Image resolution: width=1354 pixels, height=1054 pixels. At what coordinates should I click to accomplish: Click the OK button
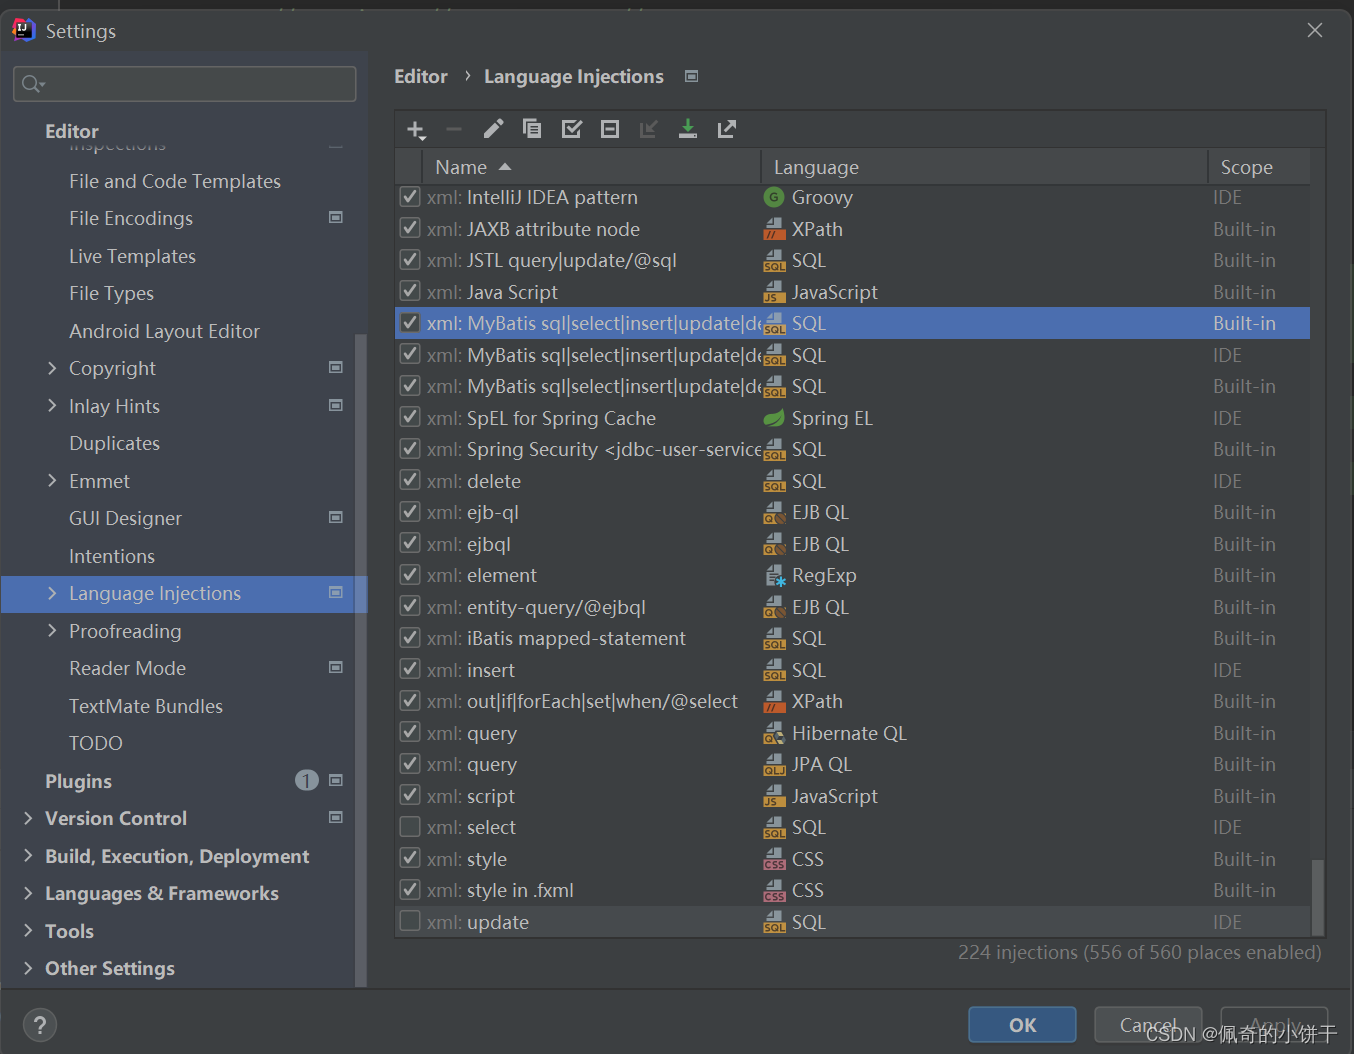coord(1022,1025)
